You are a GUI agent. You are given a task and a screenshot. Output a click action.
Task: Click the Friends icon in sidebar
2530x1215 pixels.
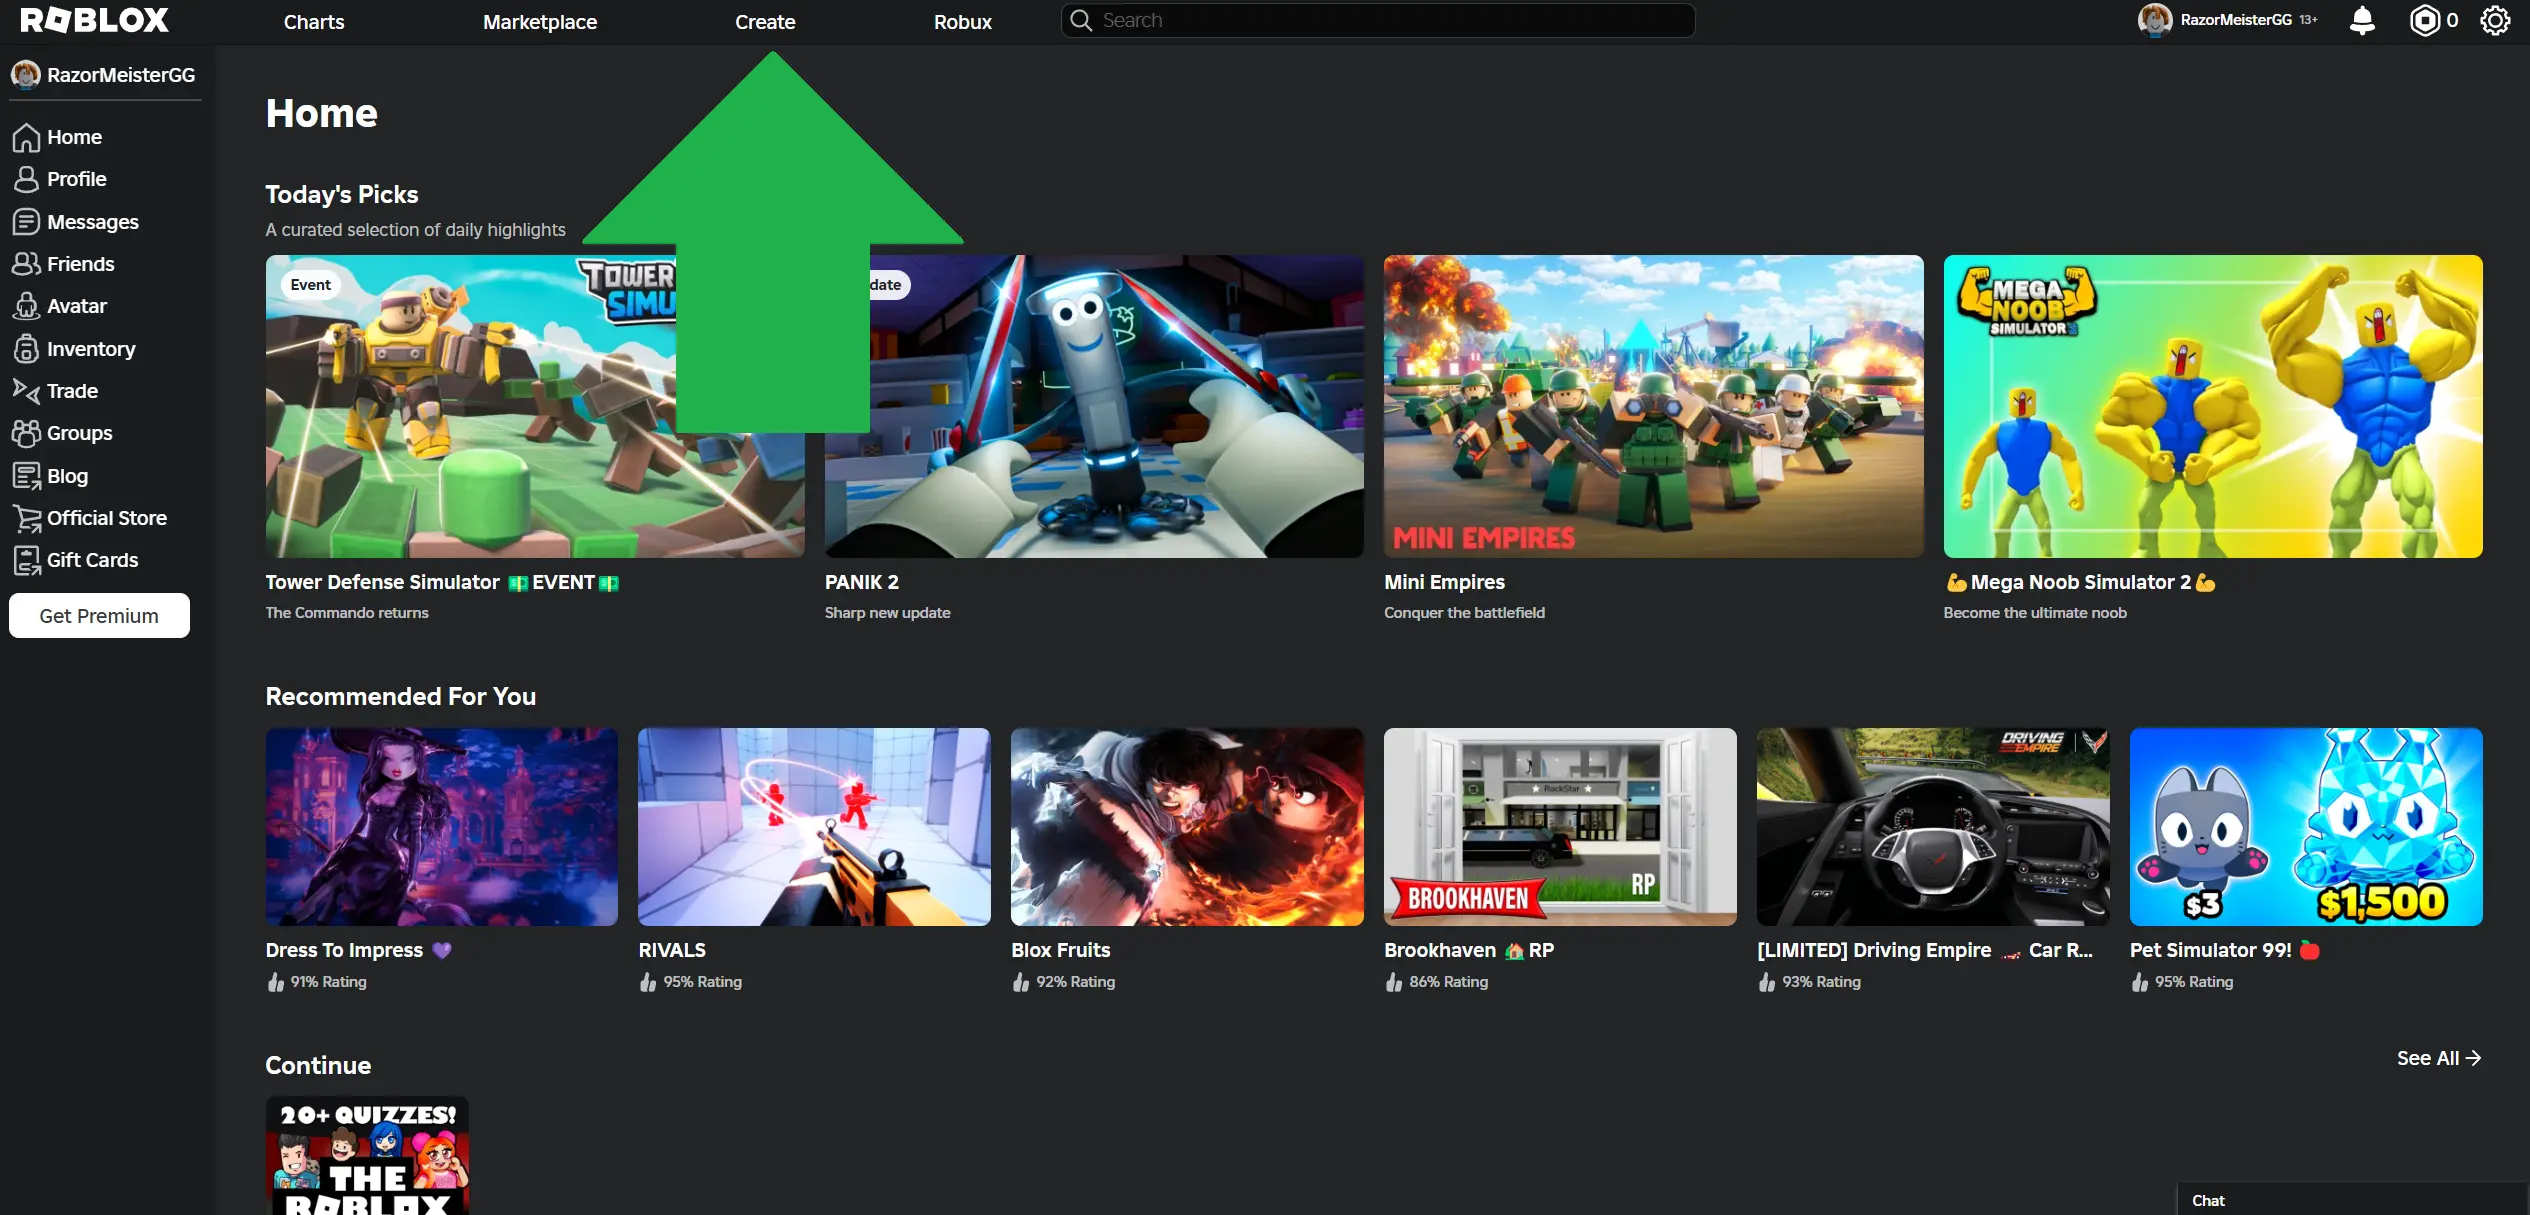pos(26,264)
